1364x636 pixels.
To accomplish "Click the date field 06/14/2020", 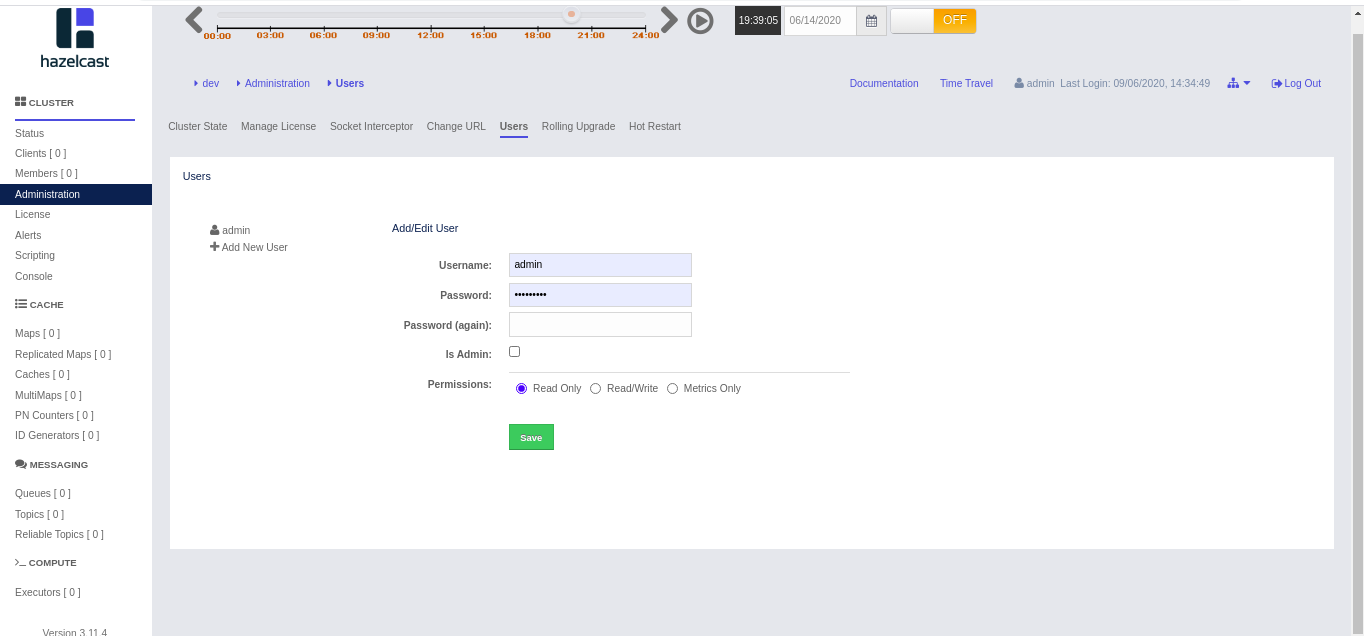I will (x=820, y=21).
